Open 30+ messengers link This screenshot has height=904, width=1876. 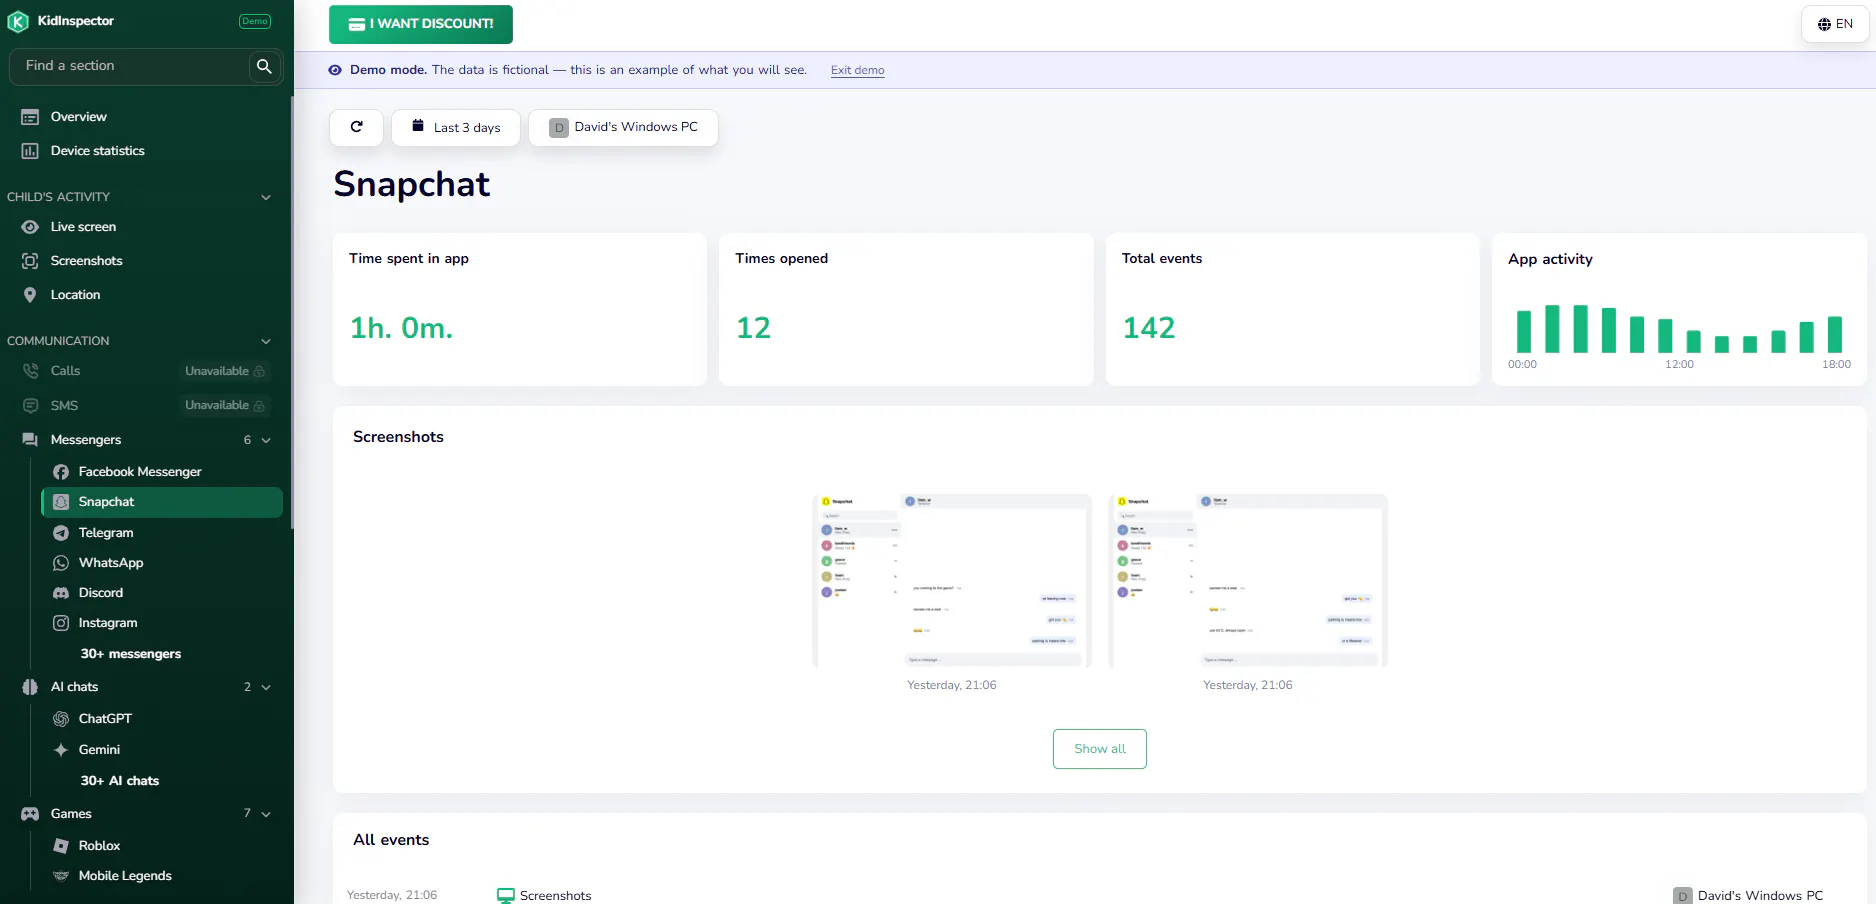click(131, 654)
